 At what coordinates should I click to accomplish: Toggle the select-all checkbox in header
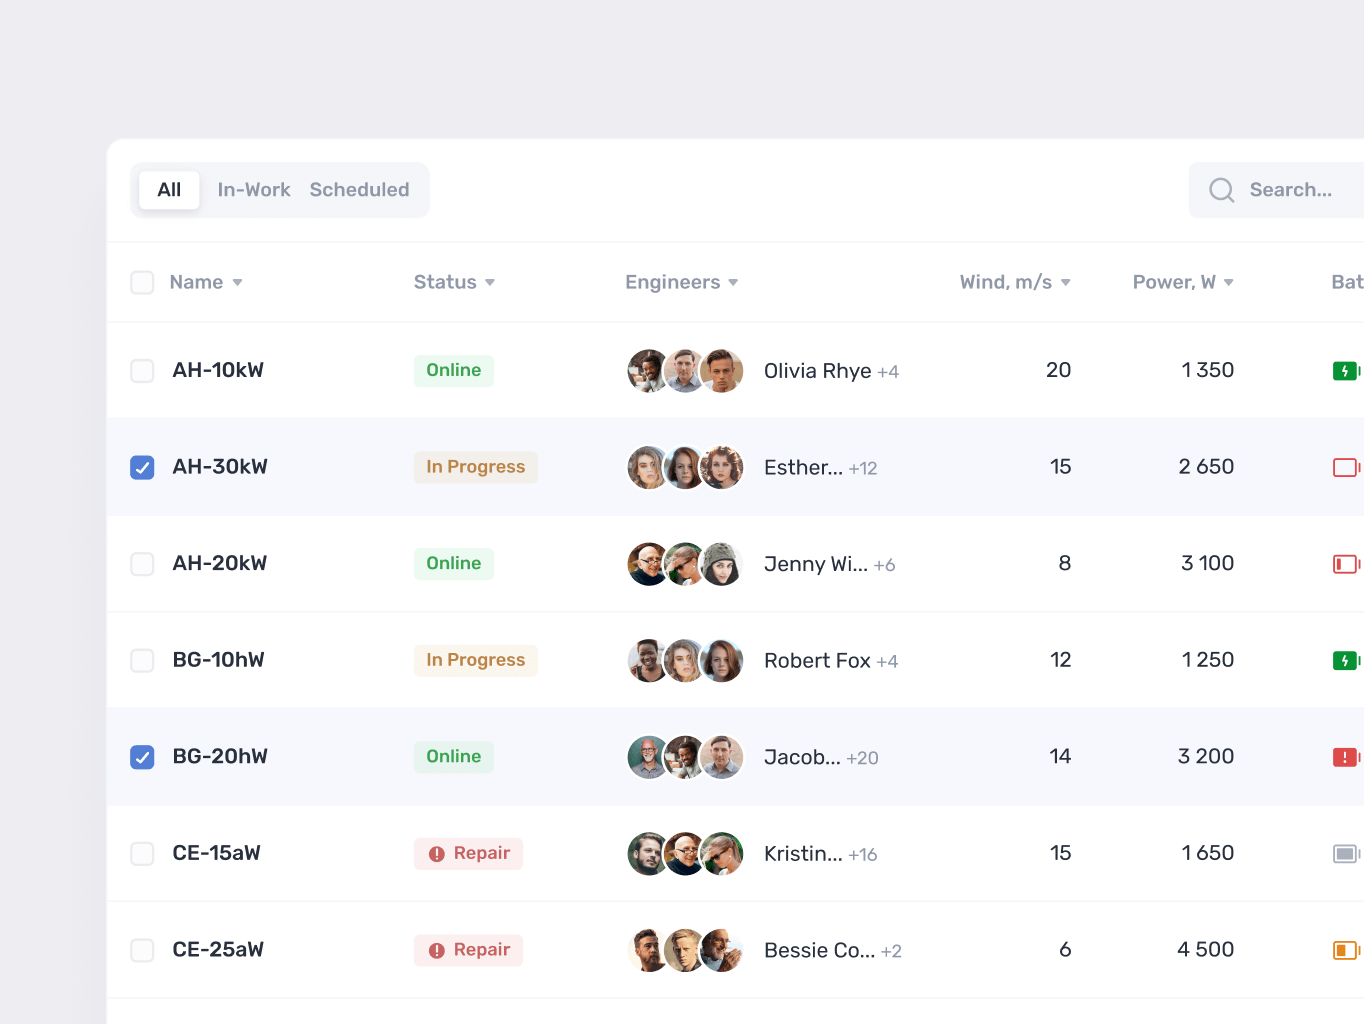point(142,282)
